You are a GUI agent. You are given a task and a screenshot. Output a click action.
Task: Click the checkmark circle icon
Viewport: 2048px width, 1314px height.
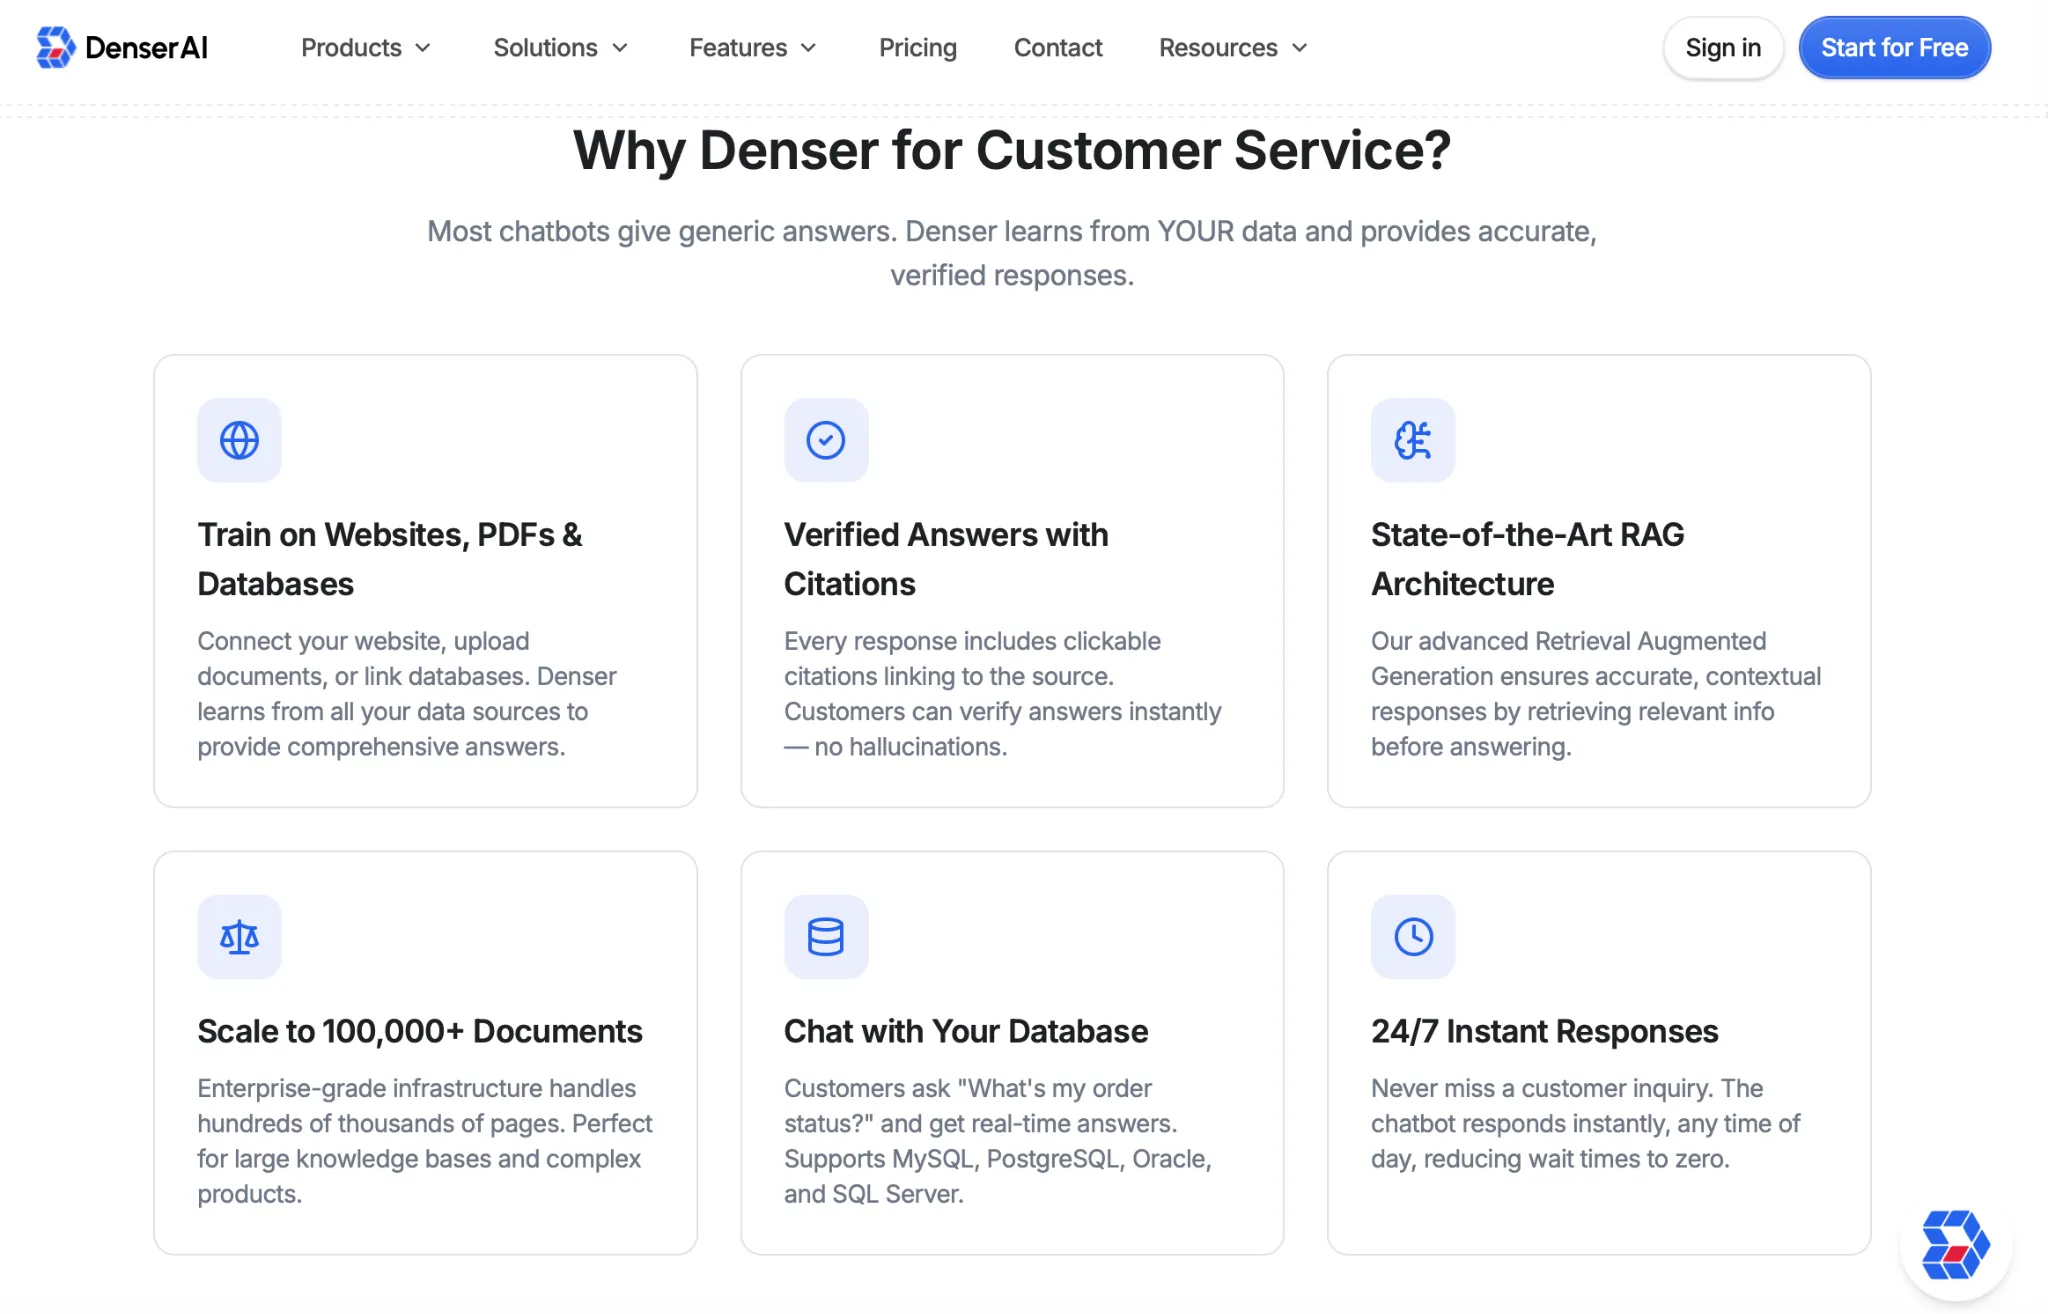[x=826, y=440]
